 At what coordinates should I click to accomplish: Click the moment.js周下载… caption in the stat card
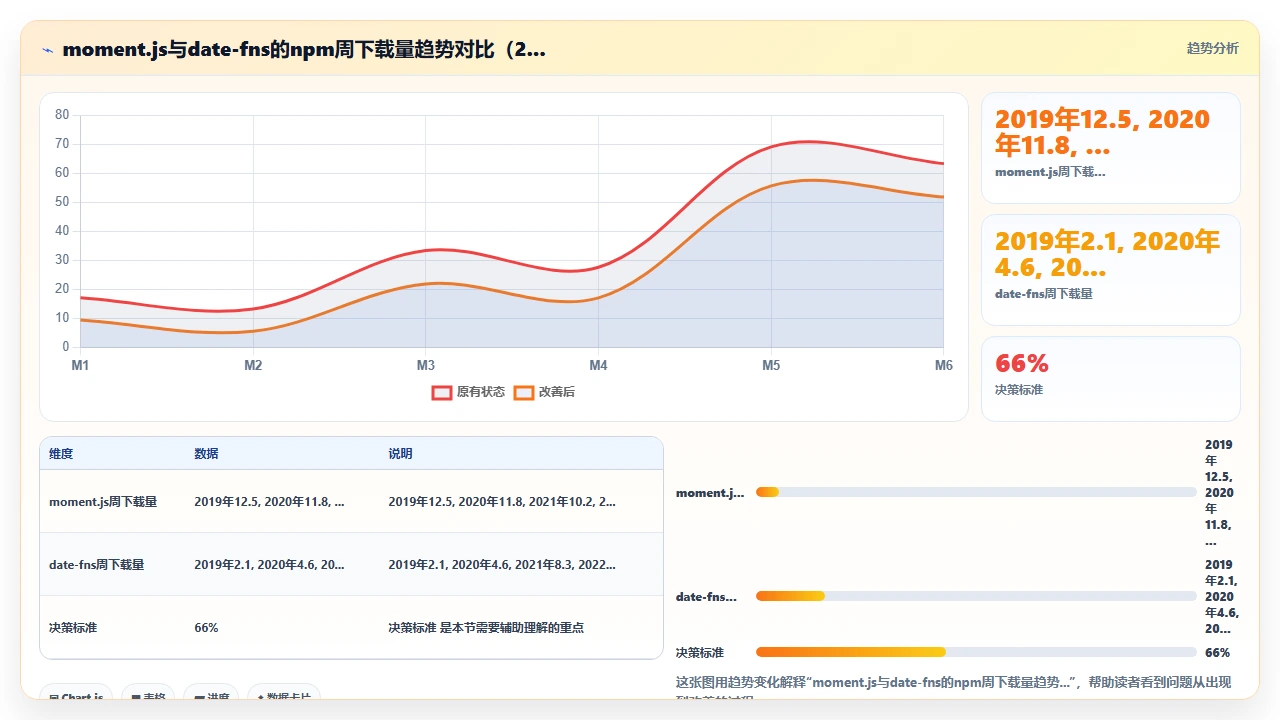[x=1050, y=172]
